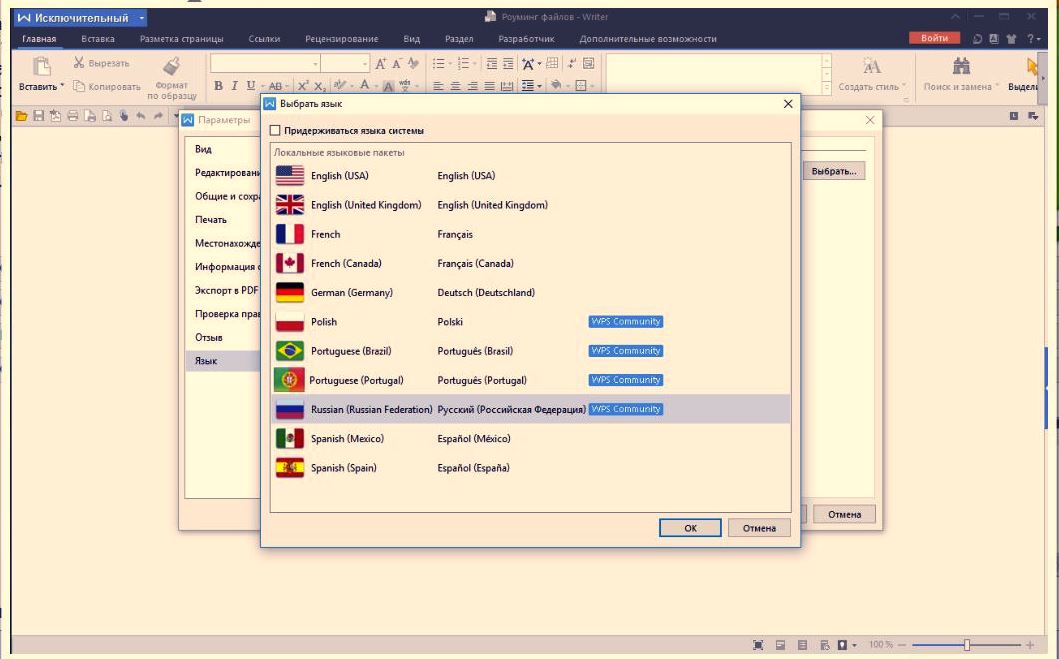Select the English (USA) flag icon
Image resolution: width=1059 pixels, height=659 pixels.
point(290,176)
